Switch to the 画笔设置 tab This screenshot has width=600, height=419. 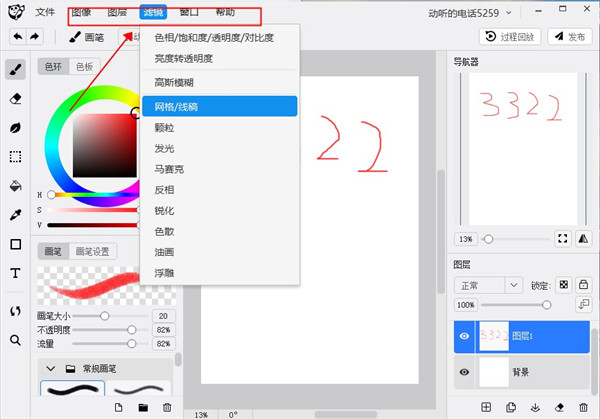tap(92, 251)
